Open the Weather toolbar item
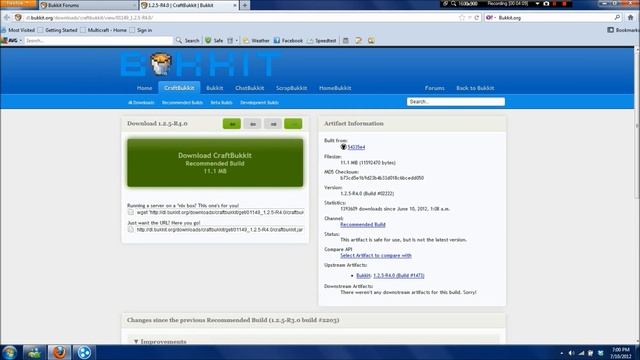Image resolution: width=640 pixels, height=360 pixels. tap(256, 40)
